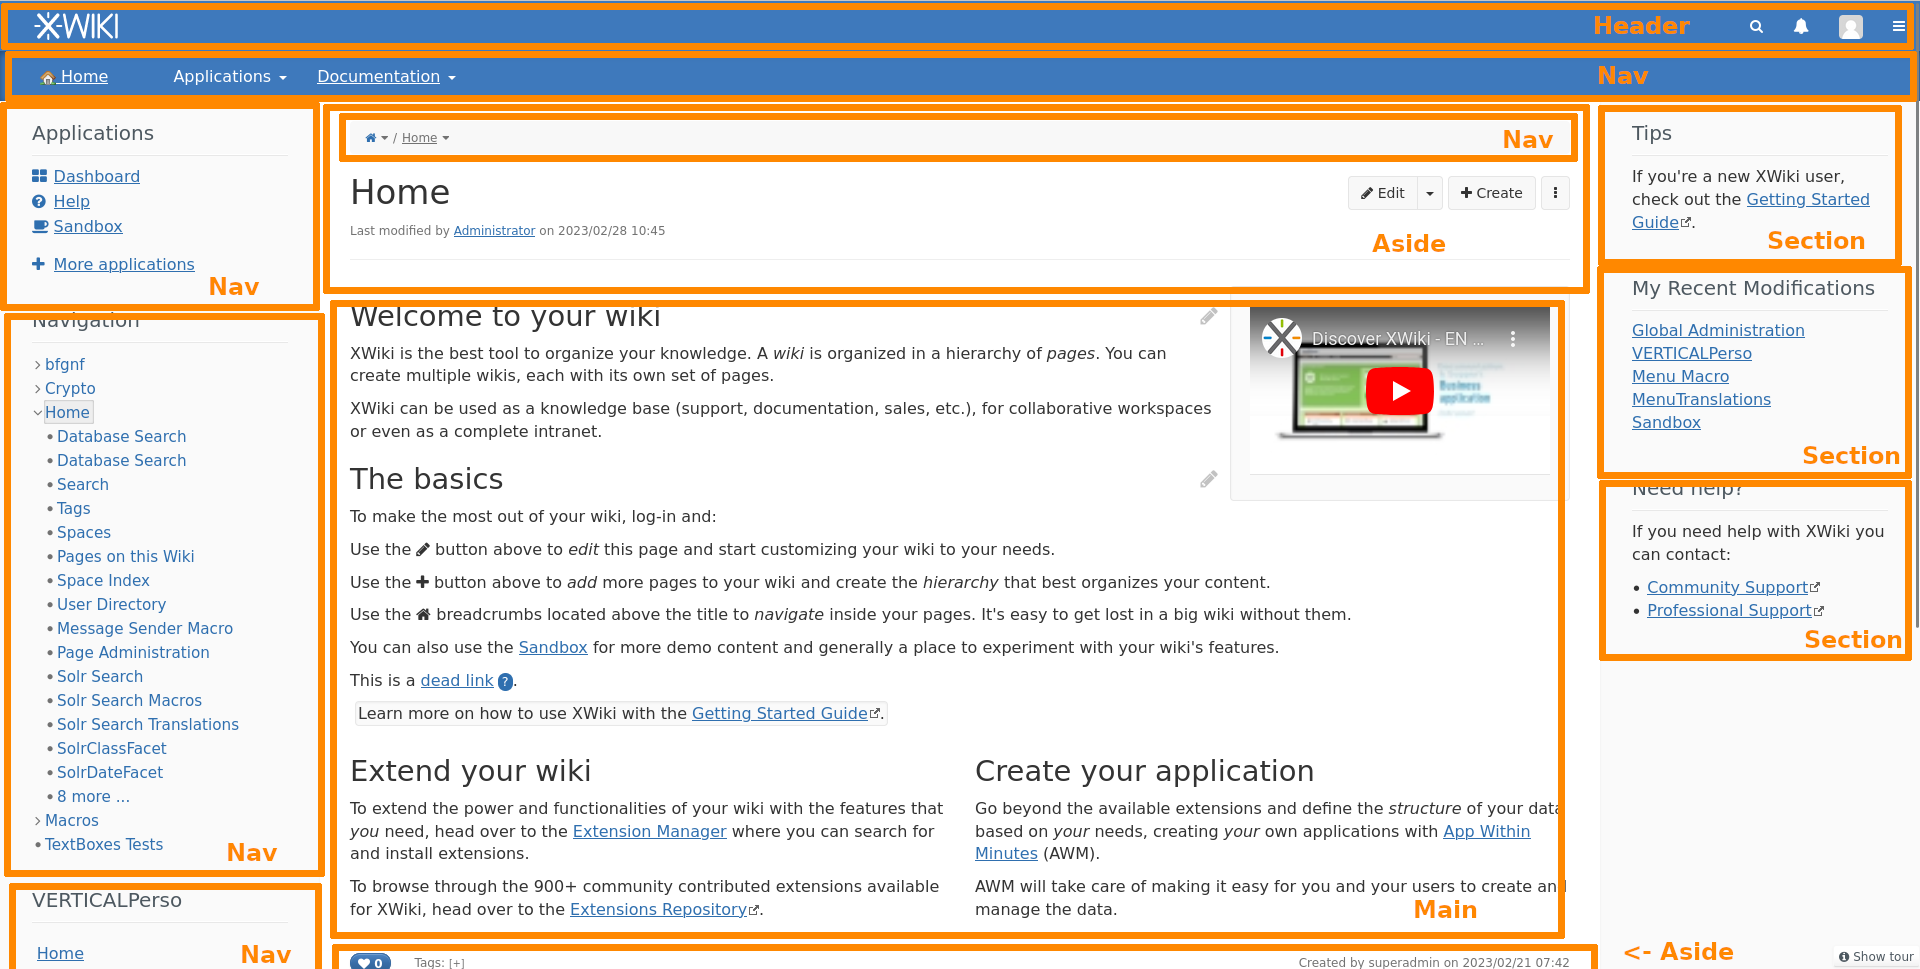This screenshot has height=969, width=1920.
Task: Open Solr Search Translations tree item
Action: 148,725
